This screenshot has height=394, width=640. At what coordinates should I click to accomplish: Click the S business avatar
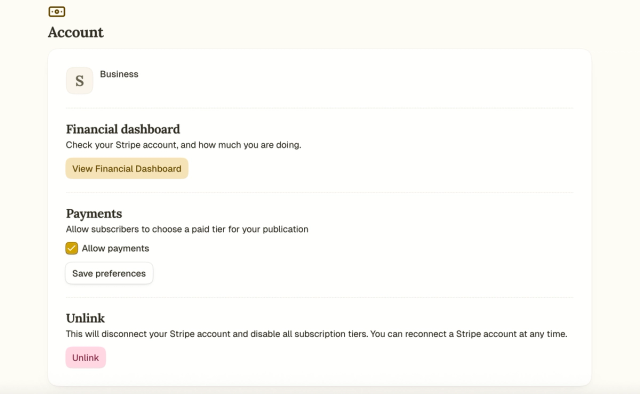coord(80,80)
